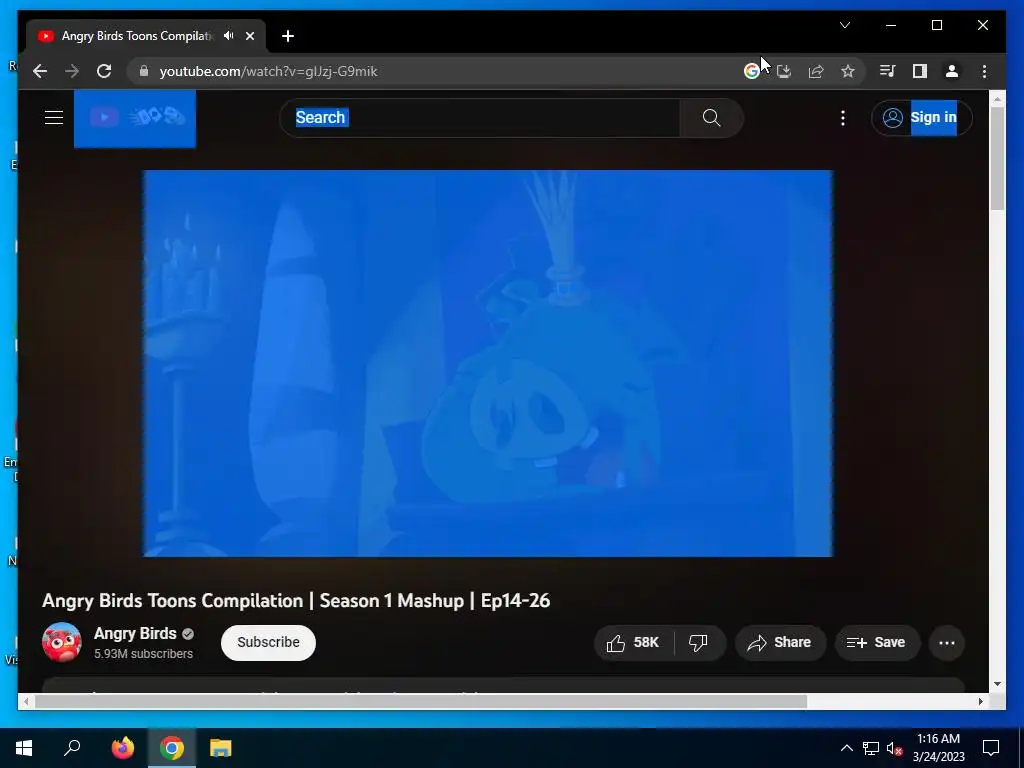
Task: Click on the video player
Action: [x=488, y=363]
